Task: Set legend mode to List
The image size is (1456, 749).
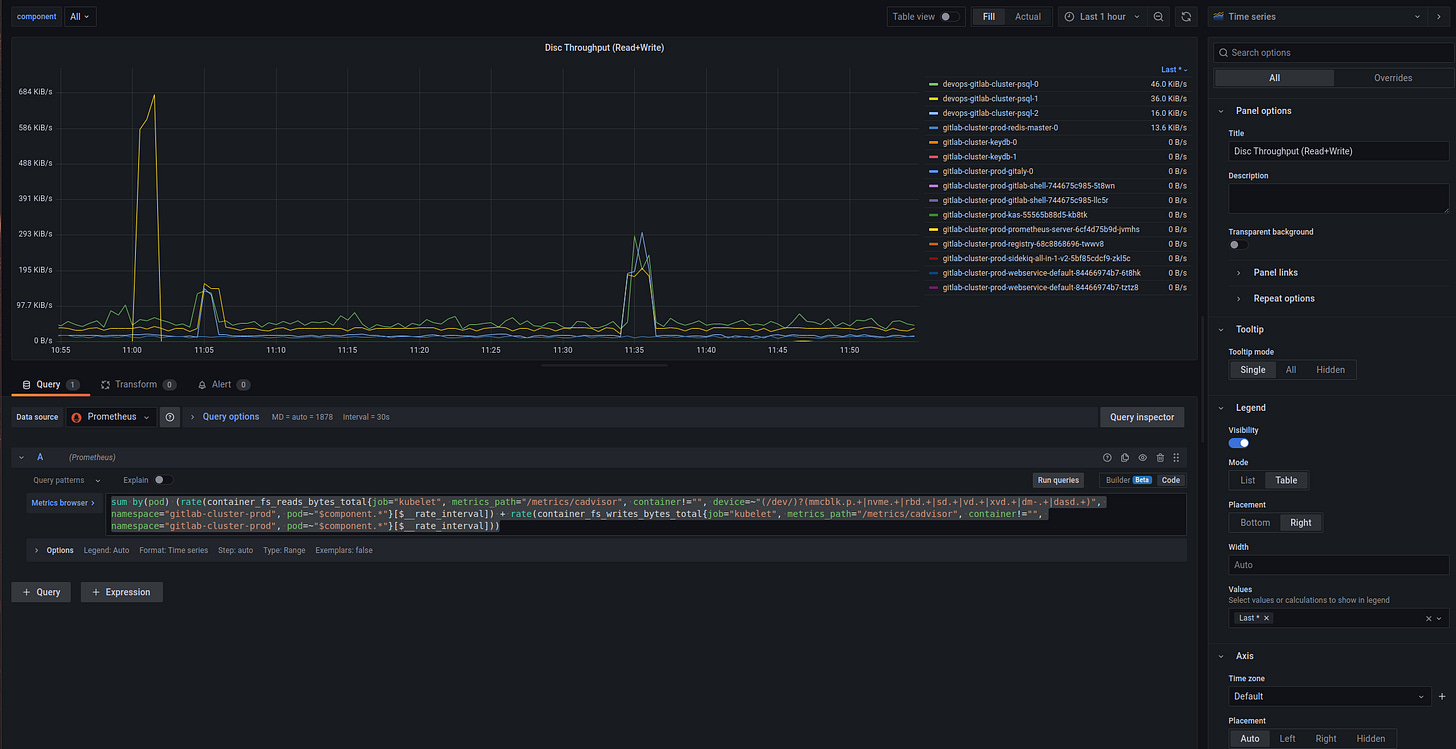Action: coord(1247,480)
